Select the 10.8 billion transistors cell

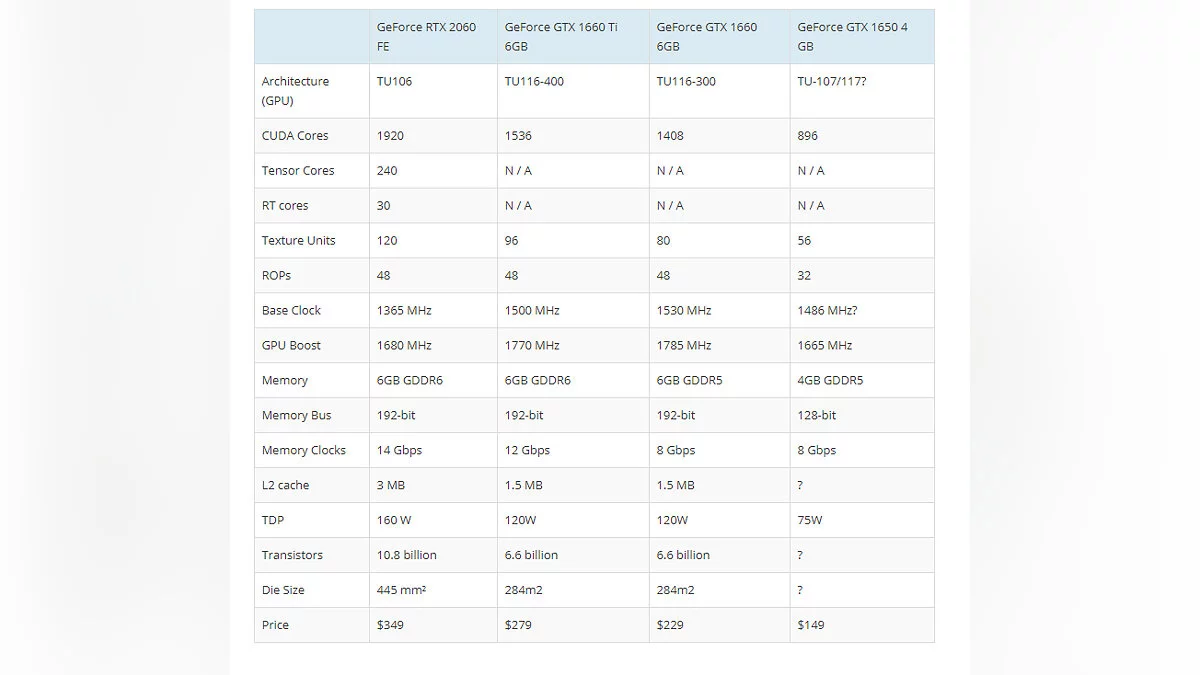pyautogui.click(x=406, y=556)
